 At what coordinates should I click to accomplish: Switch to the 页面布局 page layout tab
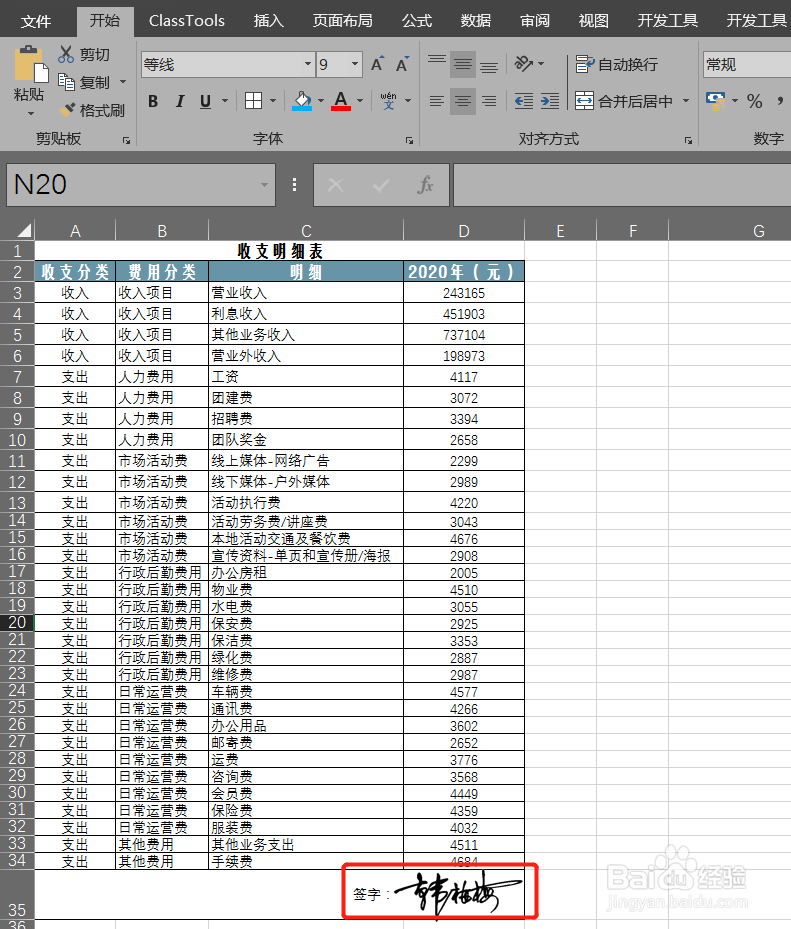coord(343,21)
